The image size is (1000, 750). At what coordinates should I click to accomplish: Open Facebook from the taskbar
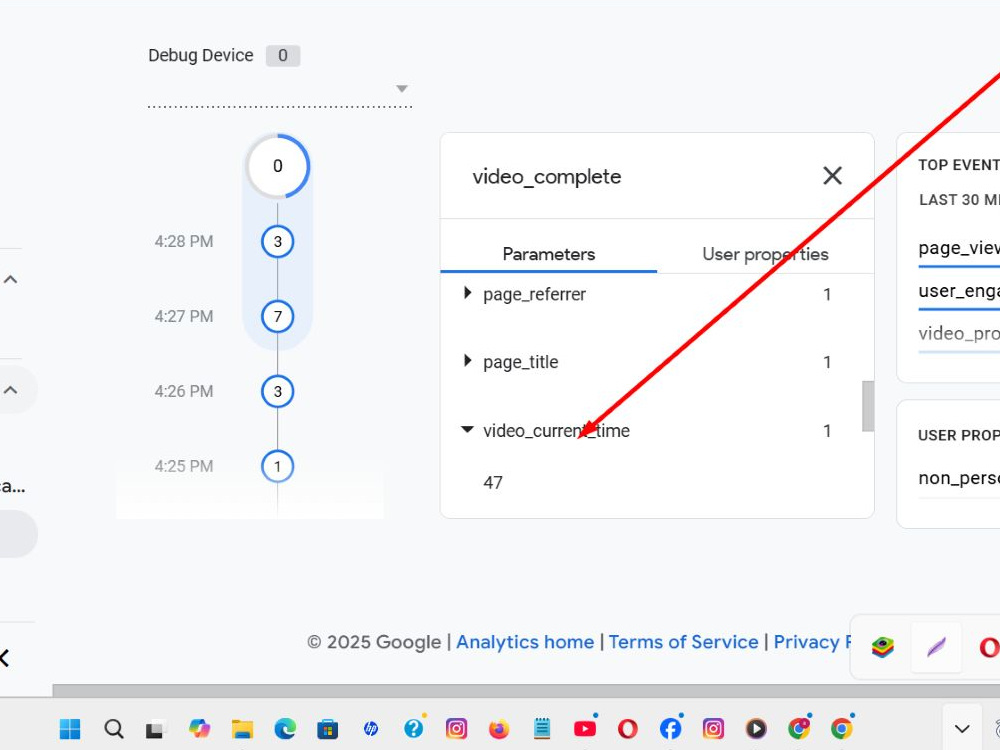click(670, 729)
